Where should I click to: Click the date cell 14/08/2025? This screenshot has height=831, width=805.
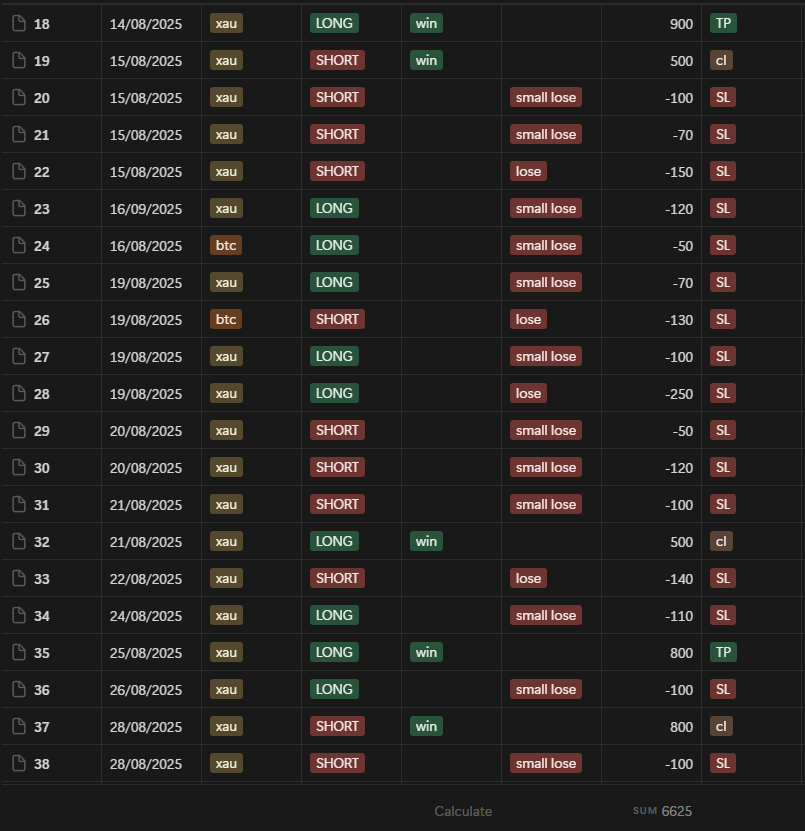tap(146, 23)
